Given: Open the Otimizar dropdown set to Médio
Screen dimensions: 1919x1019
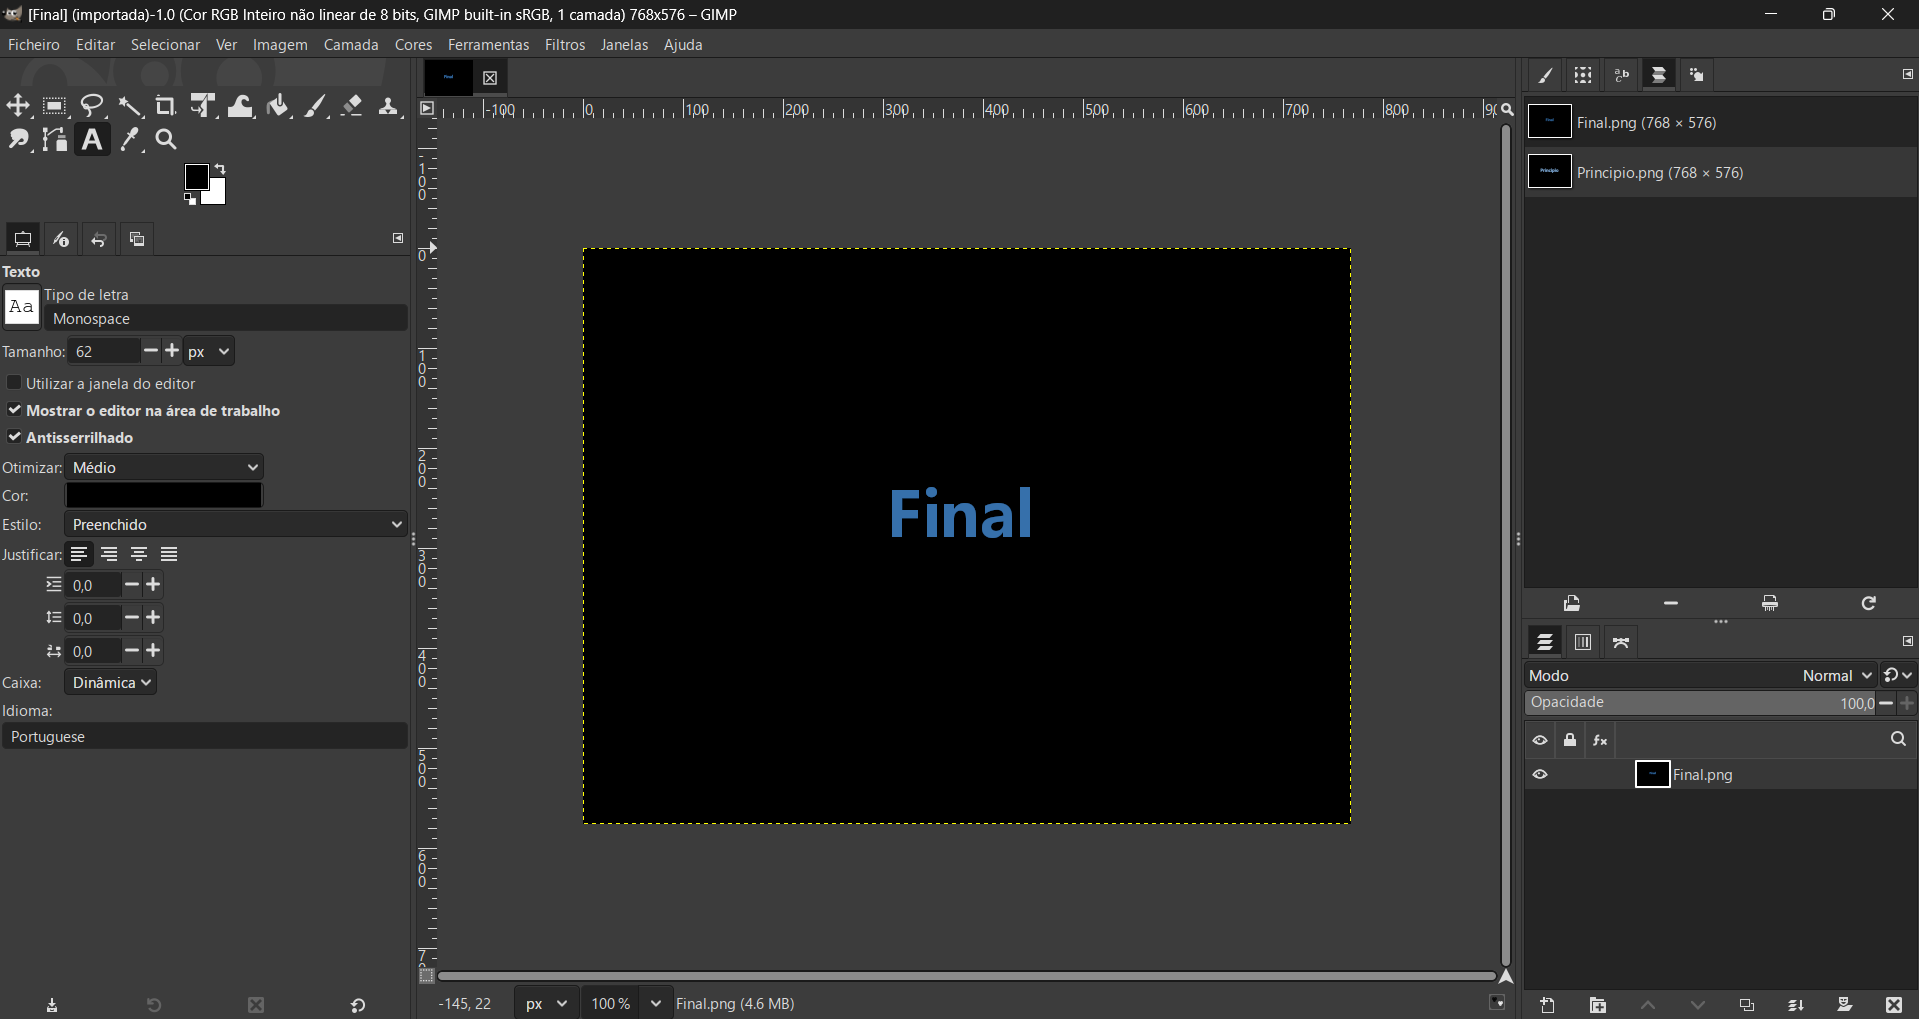Looking at the screenshot, I should point(164,468).
